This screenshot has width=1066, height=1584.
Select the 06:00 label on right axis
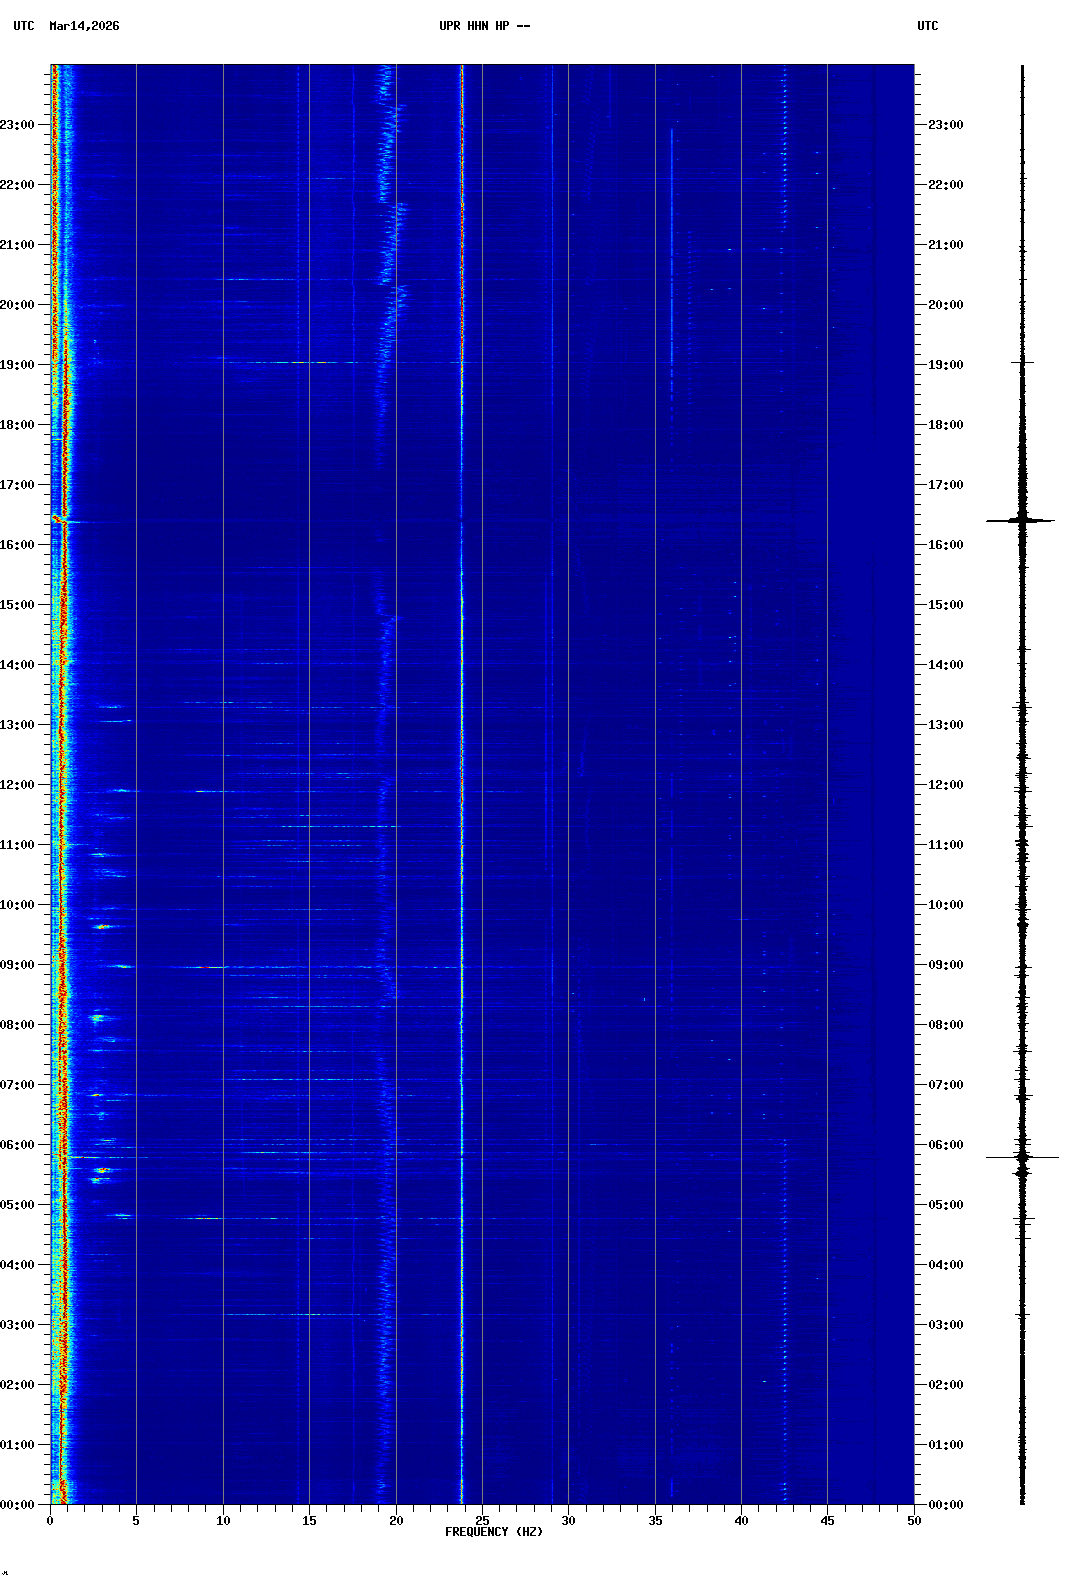[945, 1145]
